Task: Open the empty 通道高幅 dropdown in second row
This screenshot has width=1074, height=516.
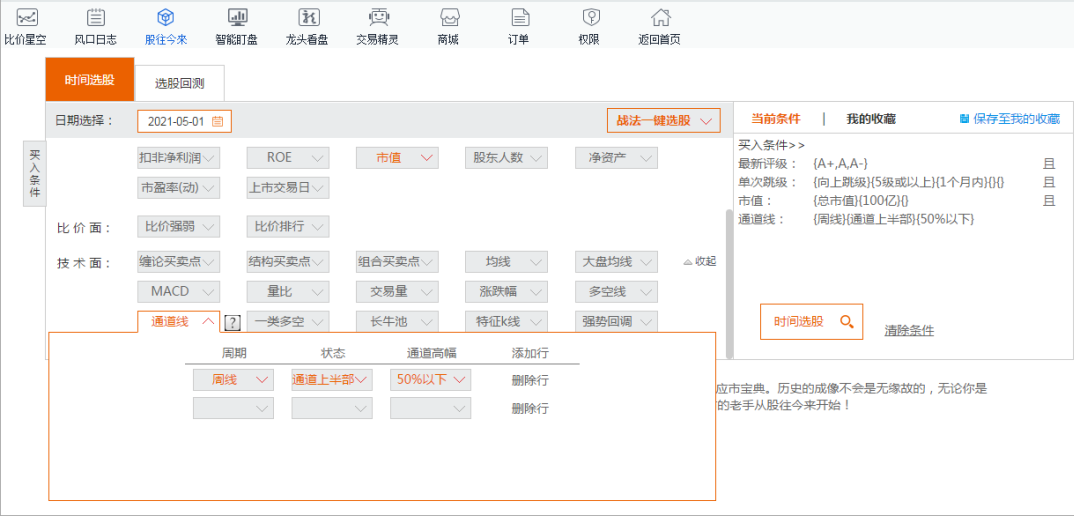Action: 430,408
